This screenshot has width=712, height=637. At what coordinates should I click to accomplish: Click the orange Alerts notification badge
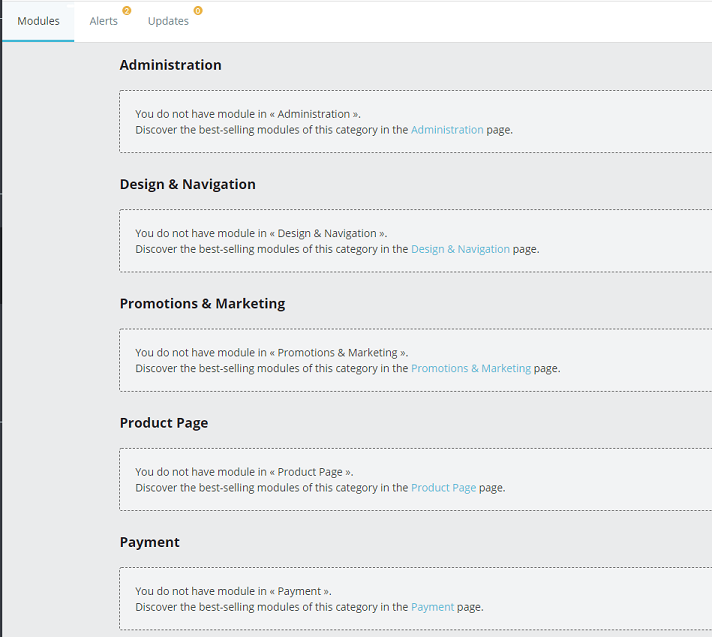(127, 11)
